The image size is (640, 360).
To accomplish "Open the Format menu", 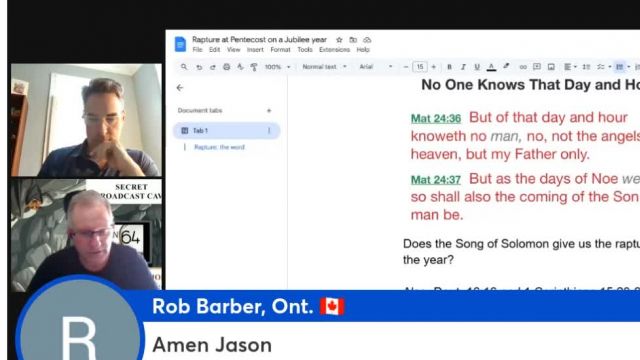I will tap(280, 50).
